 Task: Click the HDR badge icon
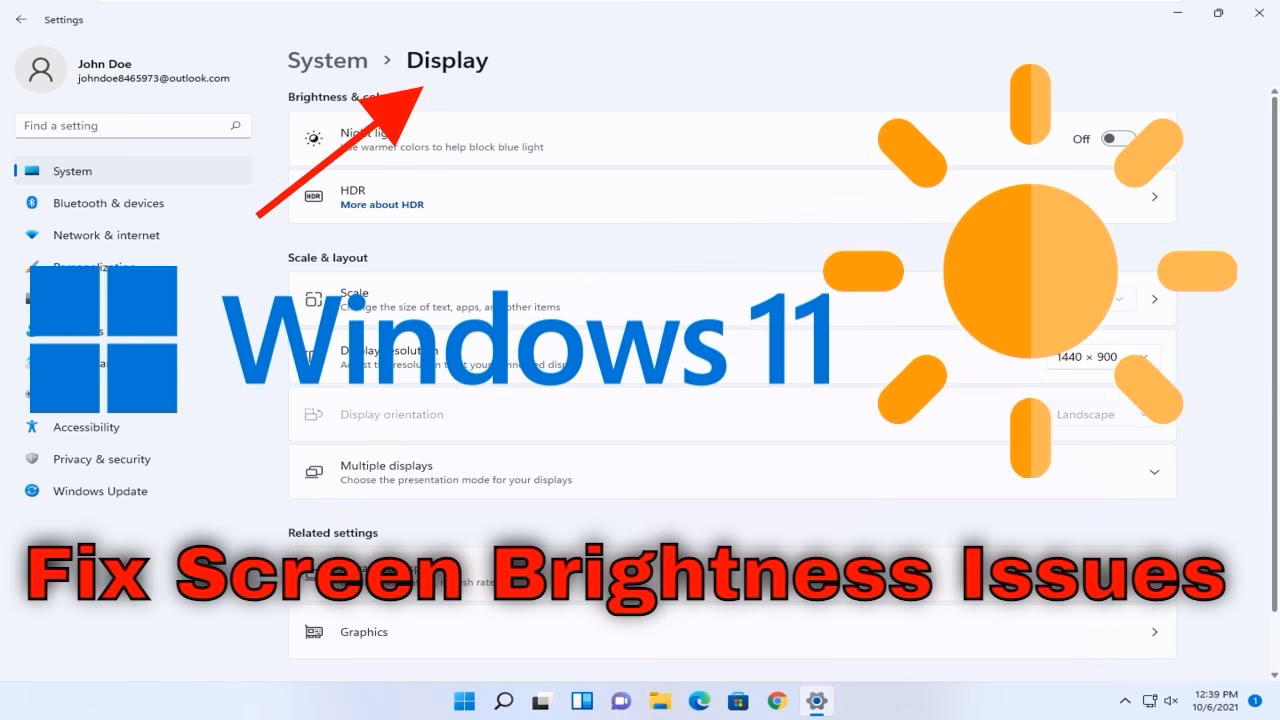314,197
